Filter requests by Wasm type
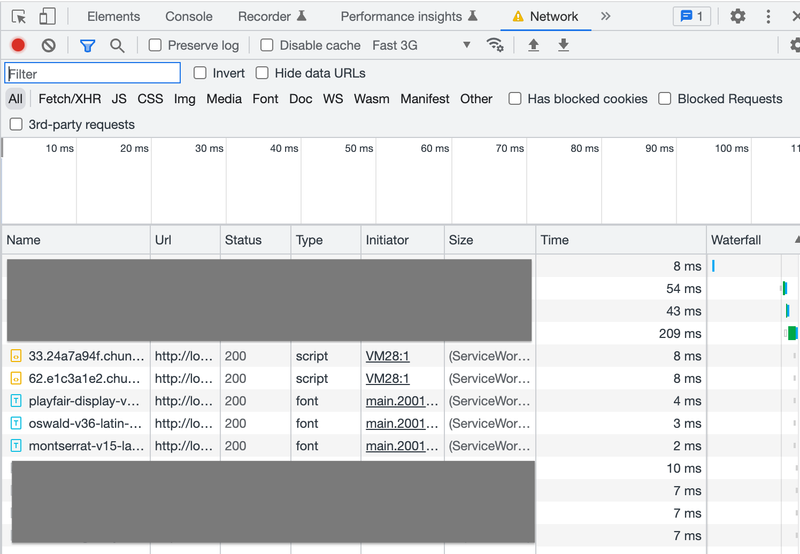 [371, 98]
